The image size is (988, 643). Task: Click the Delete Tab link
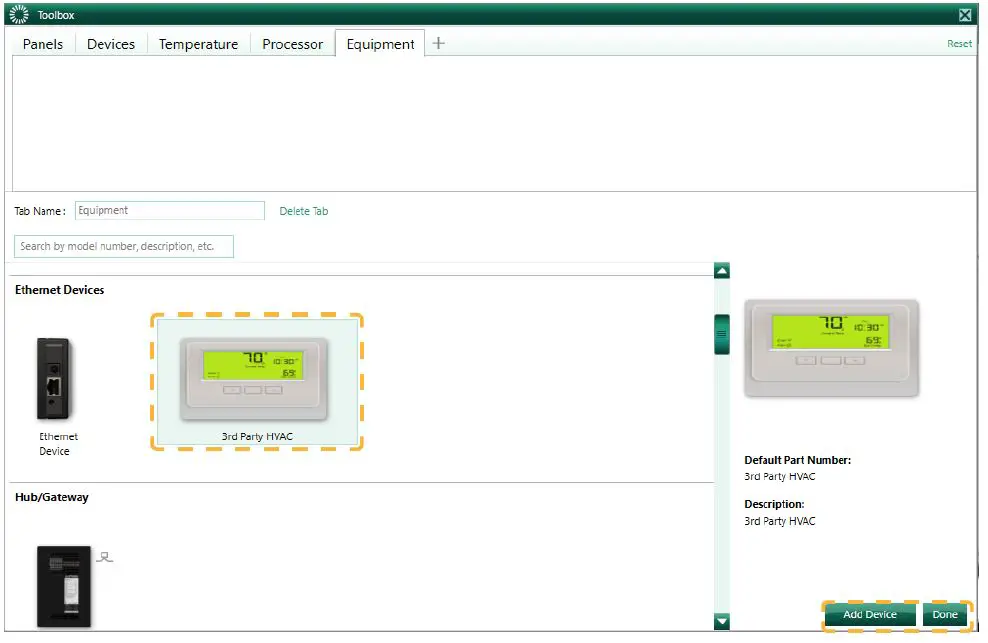pyautogui.click(x=303, y=210)
